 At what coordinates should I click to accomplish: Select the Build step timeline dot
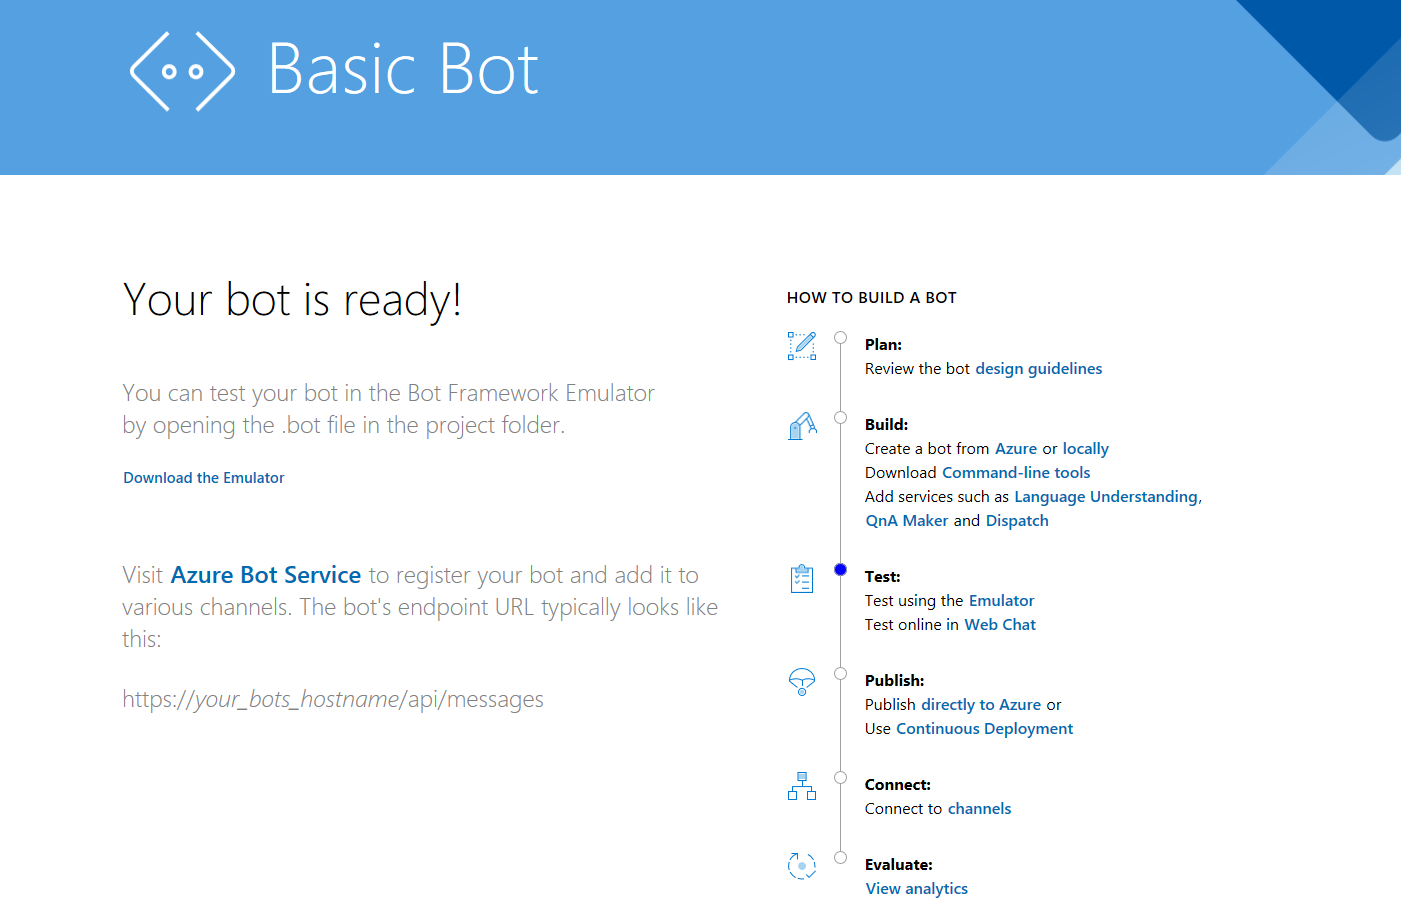(841, 418)
